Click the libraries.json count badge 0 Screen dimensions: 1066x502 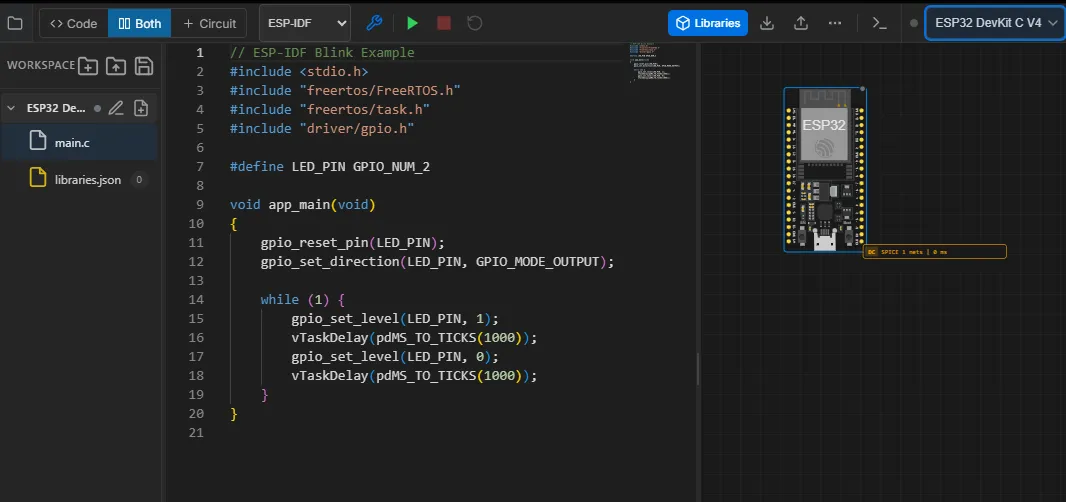(139, 180)
